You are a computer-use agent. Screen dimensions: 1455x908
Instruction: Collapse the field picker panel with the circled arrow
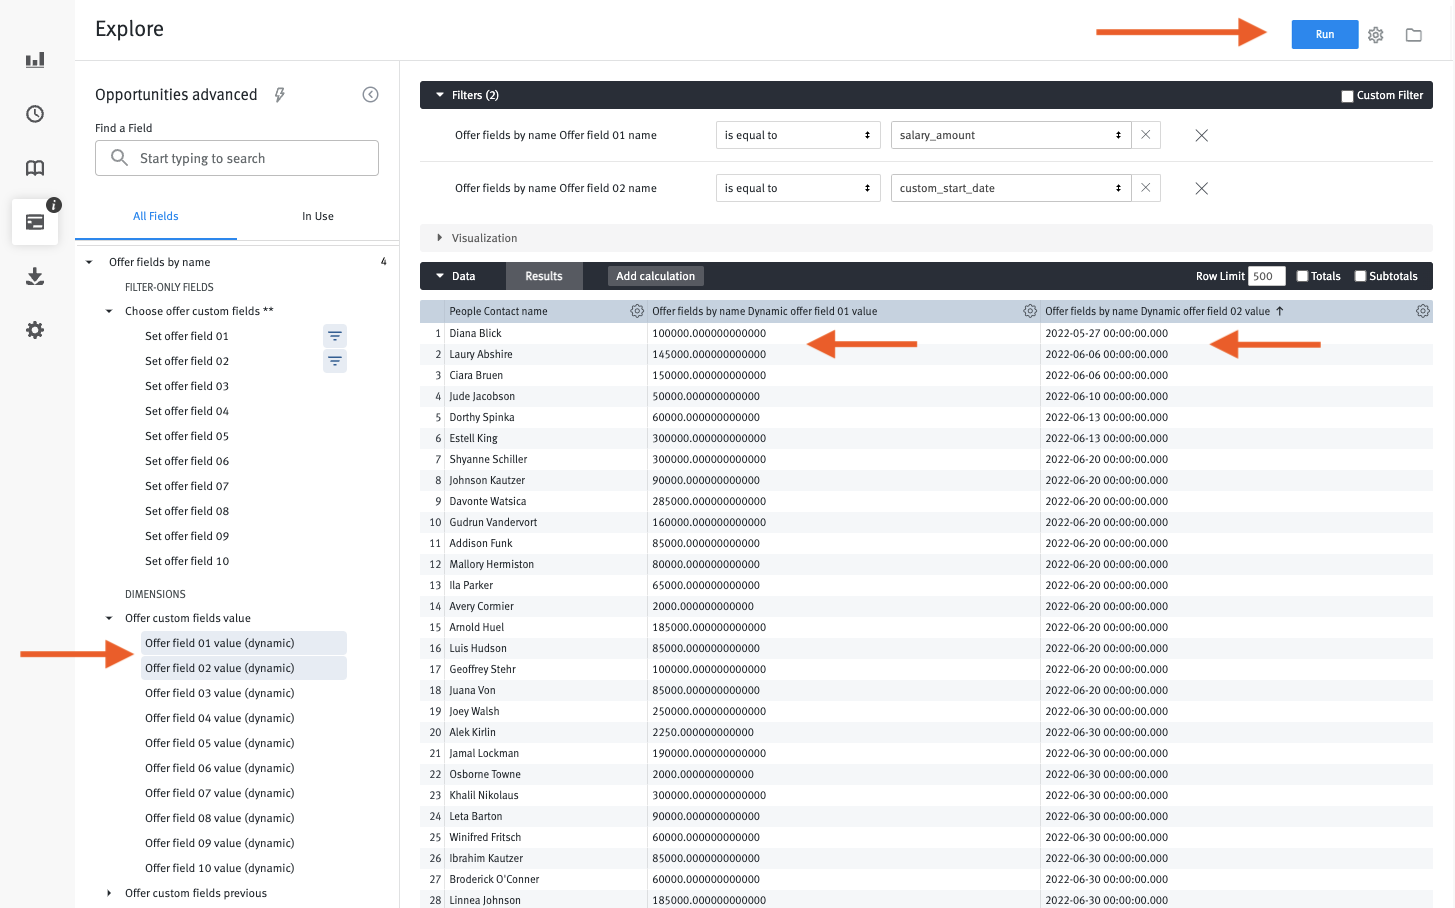[x=370, y=94]
